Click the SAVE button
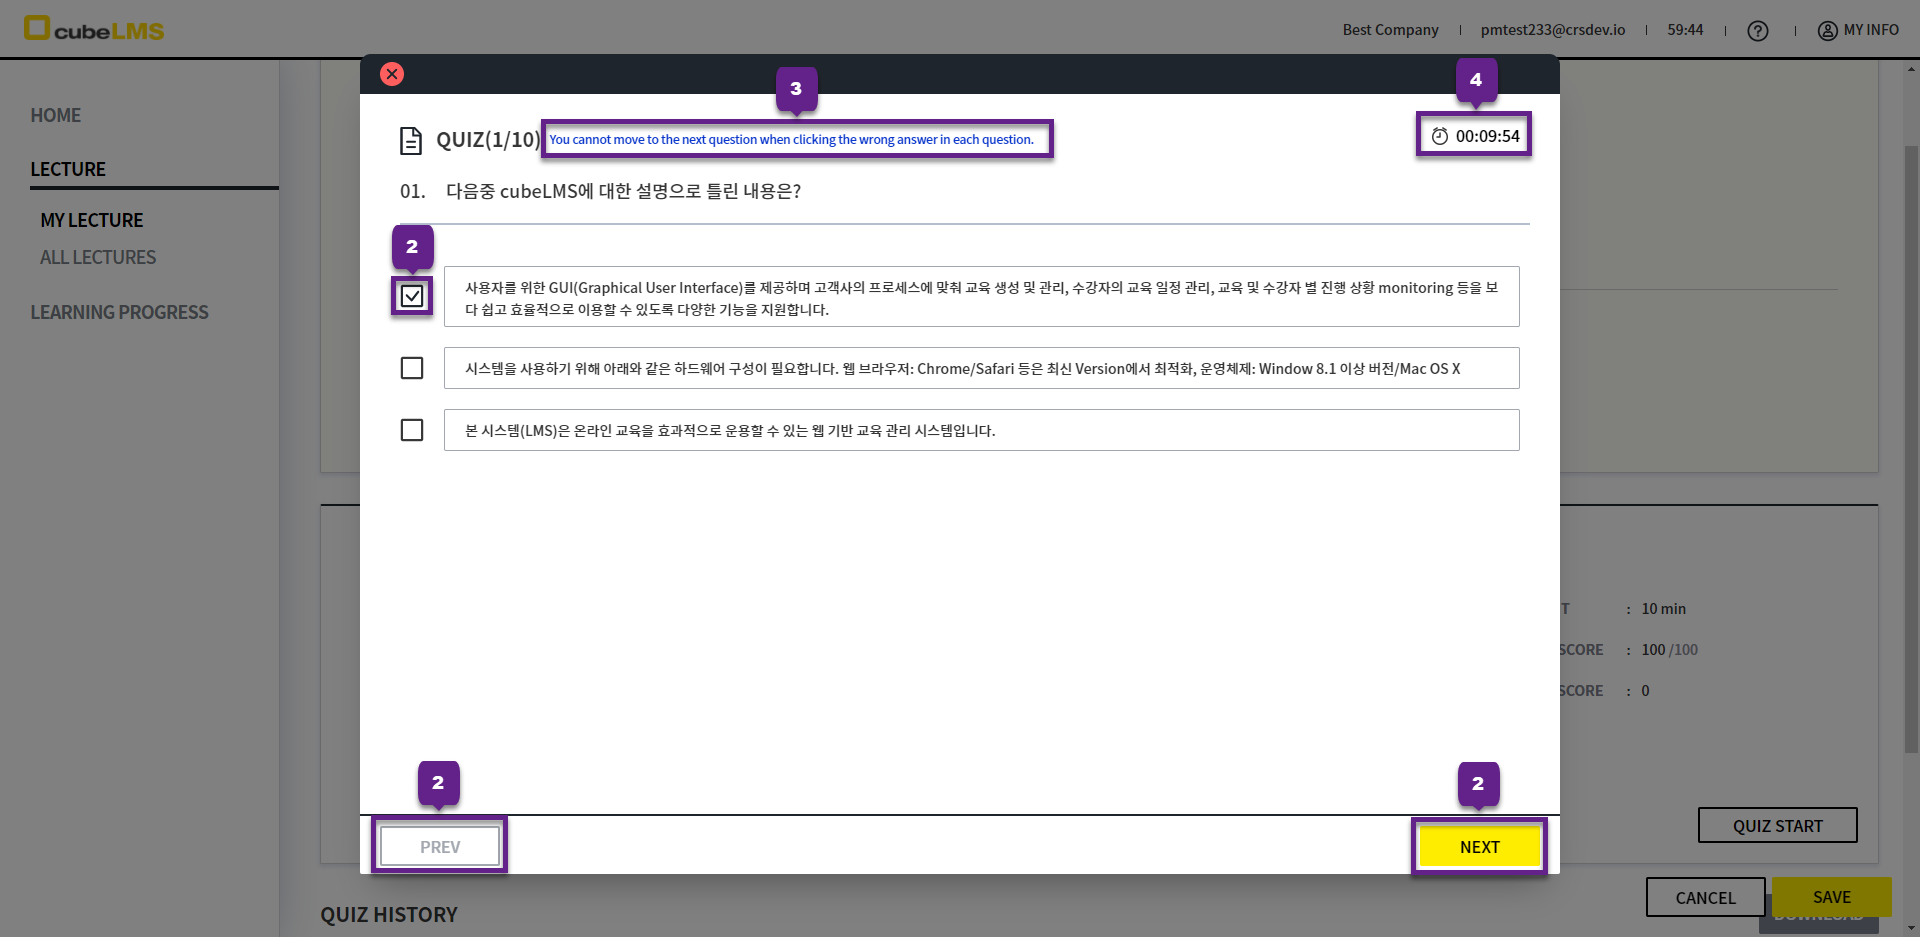1920x937 pixels. 1831,897
